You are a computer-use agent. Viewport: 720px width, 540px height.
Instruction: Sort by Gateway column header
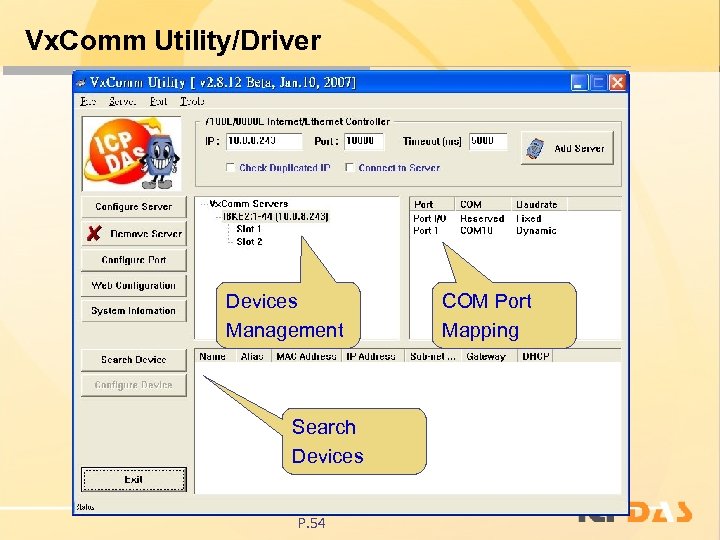pyautogui.click(x=489, y=356)
